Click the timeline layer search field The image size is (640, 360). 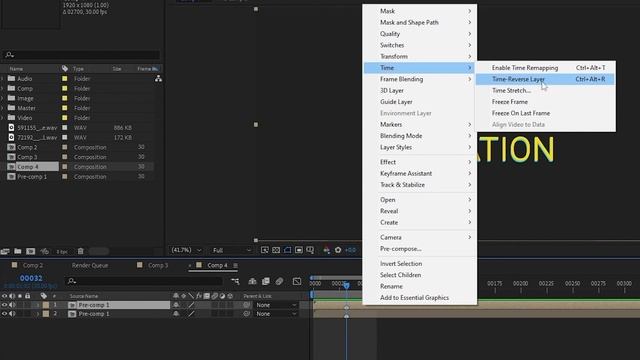144,281
